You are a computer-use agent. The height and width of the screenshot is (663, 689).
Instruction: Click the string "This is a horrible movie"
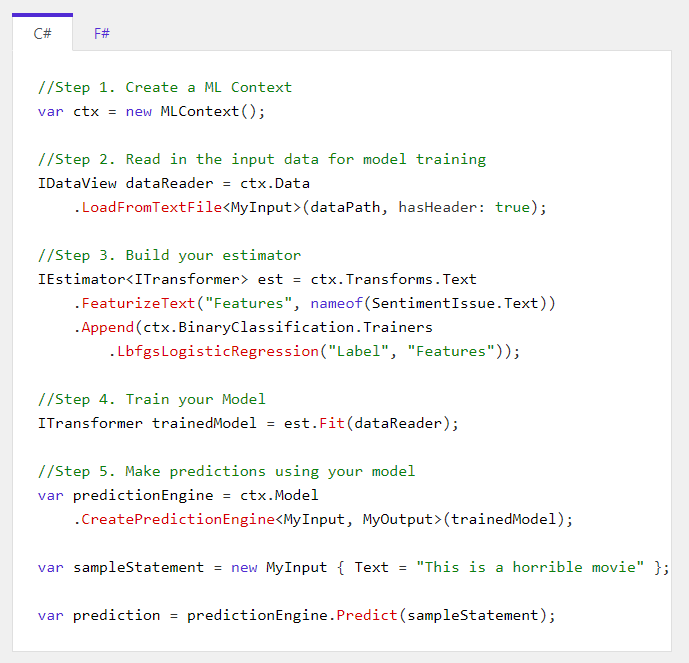530,567
